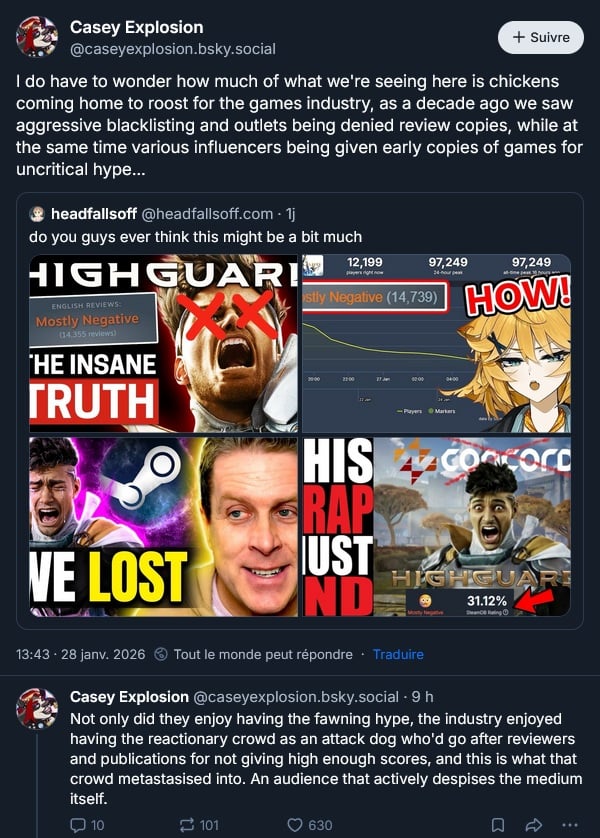This screenshot has width=600, height=838.
Task: Open Casey Explosion's avatar on the main post
Action: 37,37
